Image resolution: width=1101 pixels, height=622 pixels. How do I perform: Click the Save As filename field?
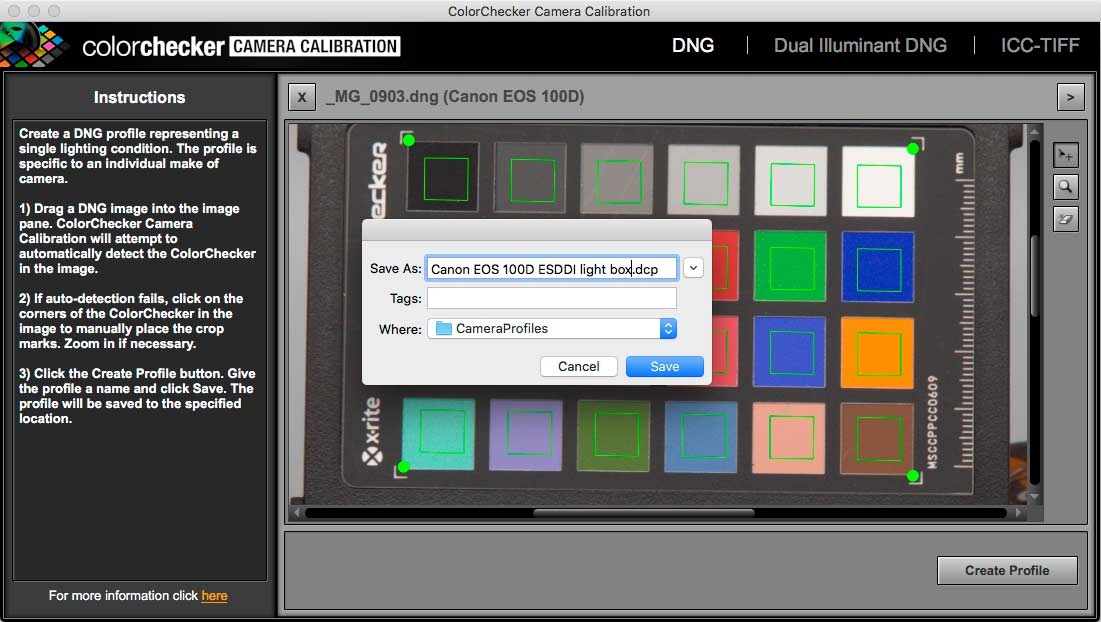click(552, 269)
